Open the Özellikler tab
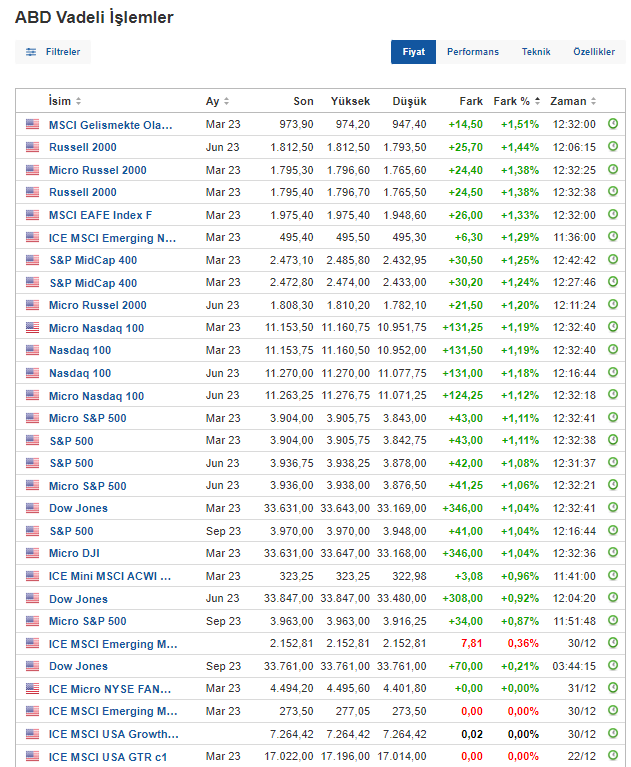This screenshot has height=767, width=631. tap(594, 52)
